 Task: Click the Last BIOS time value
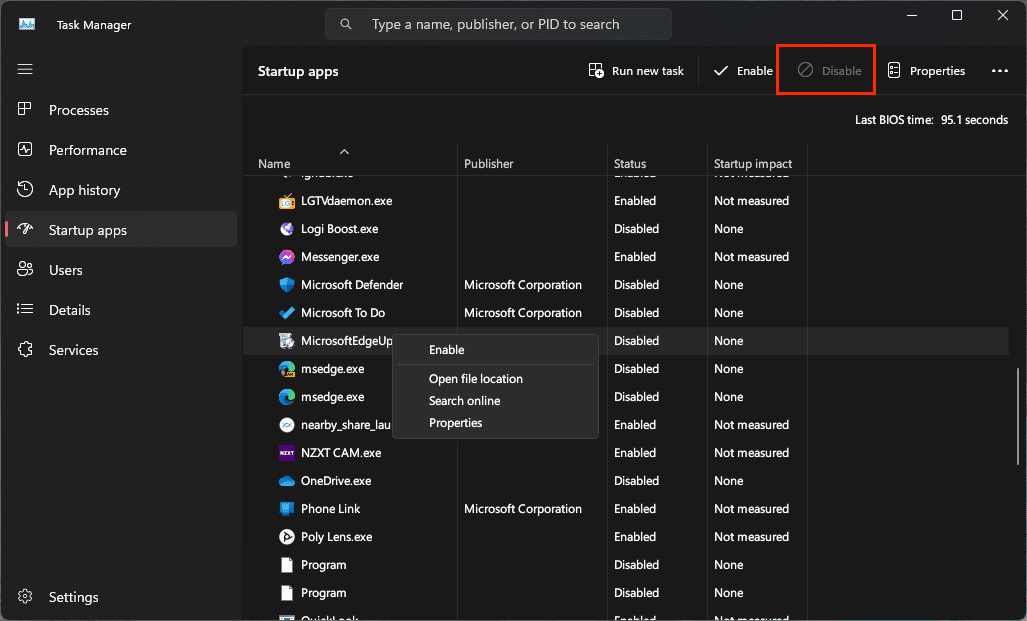(974, 120)
